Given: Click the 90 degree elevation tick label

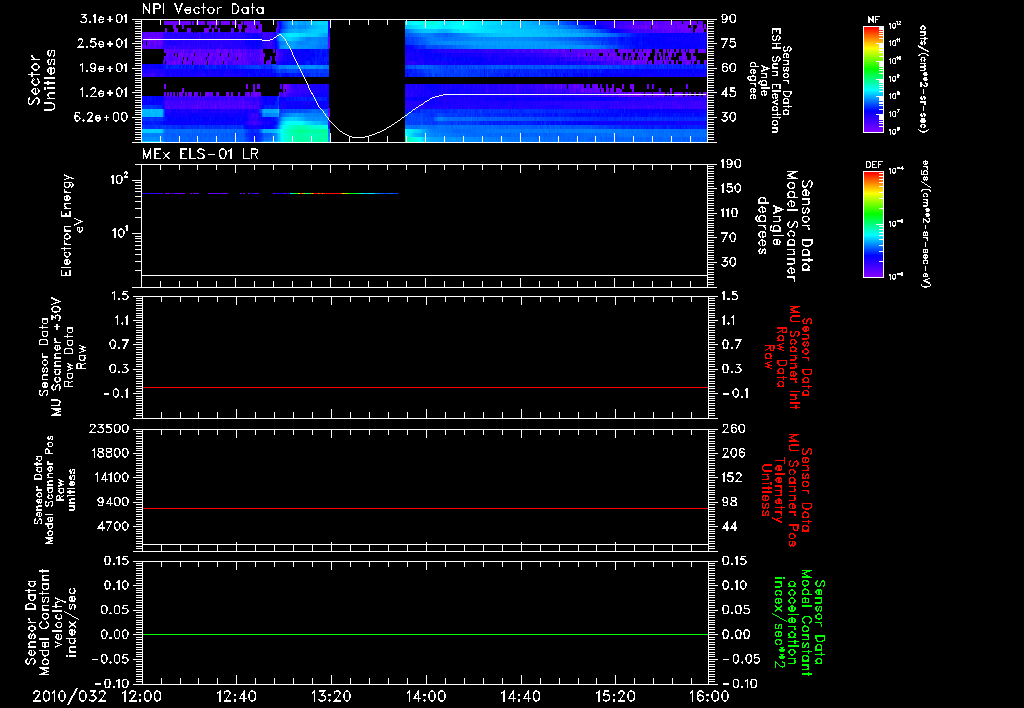Looking at the screenshot, I should click(729, 19).
